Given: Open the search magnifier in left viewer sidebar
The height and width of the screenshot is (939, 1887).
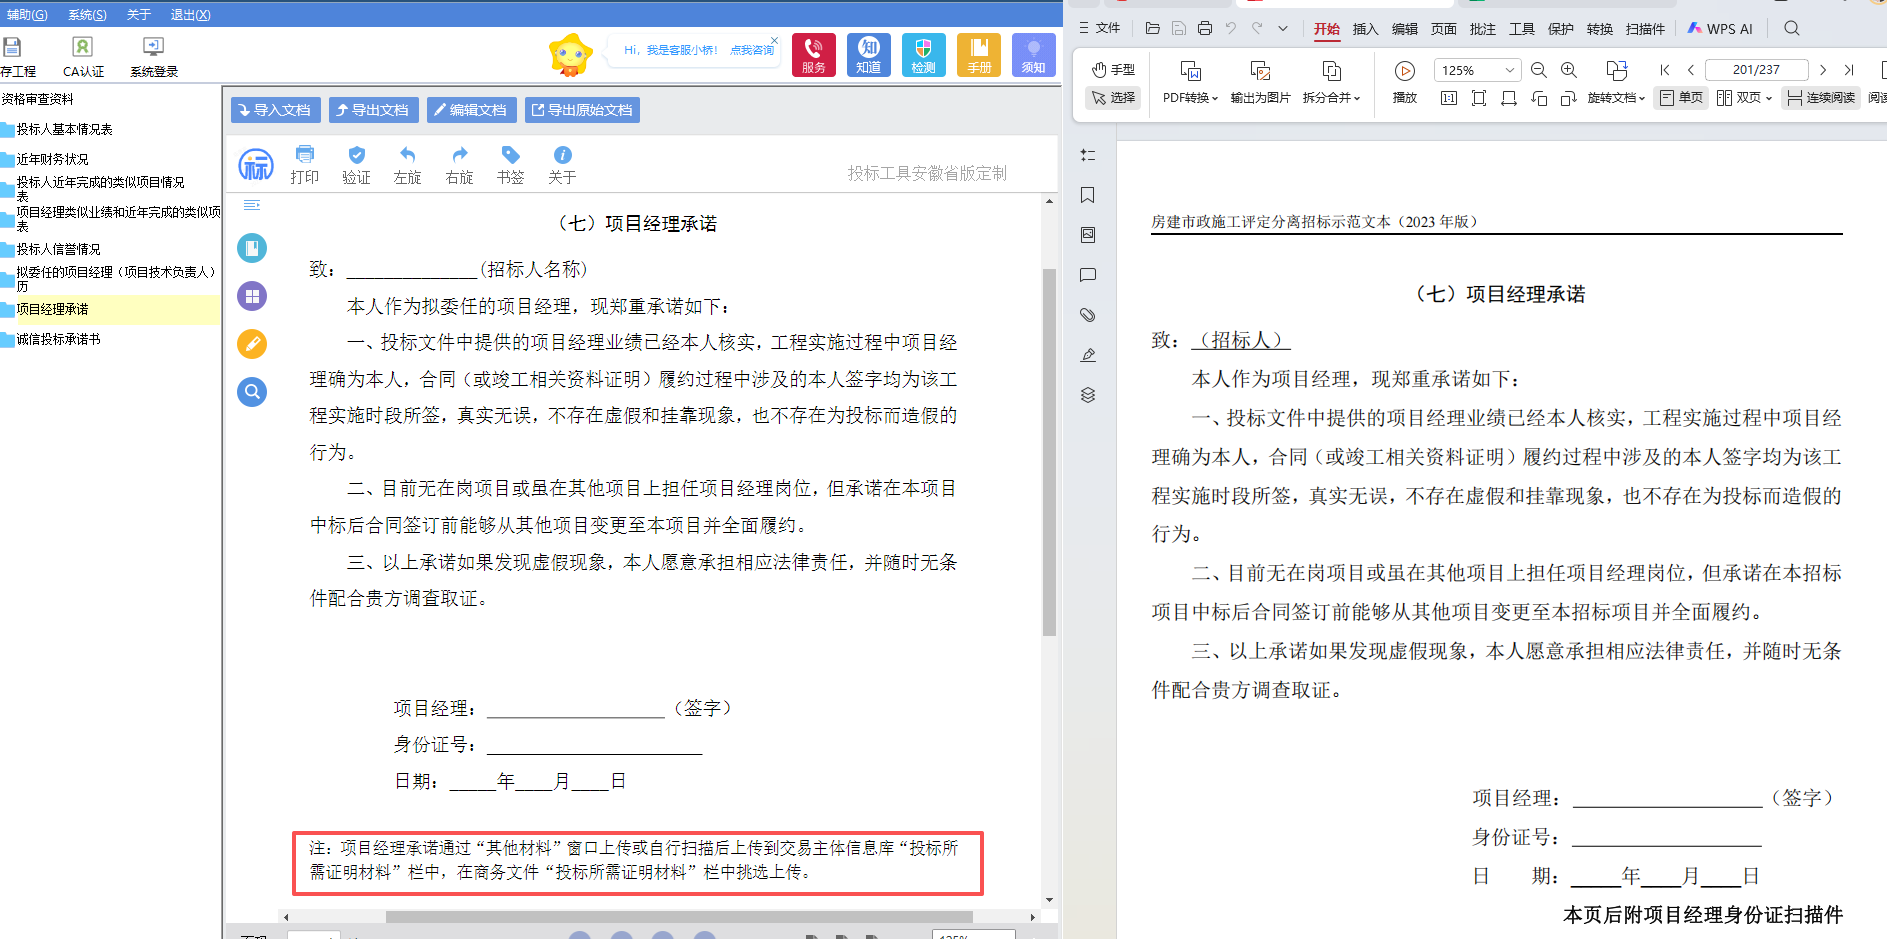Looking at the screenshot, I should point(252,392).
